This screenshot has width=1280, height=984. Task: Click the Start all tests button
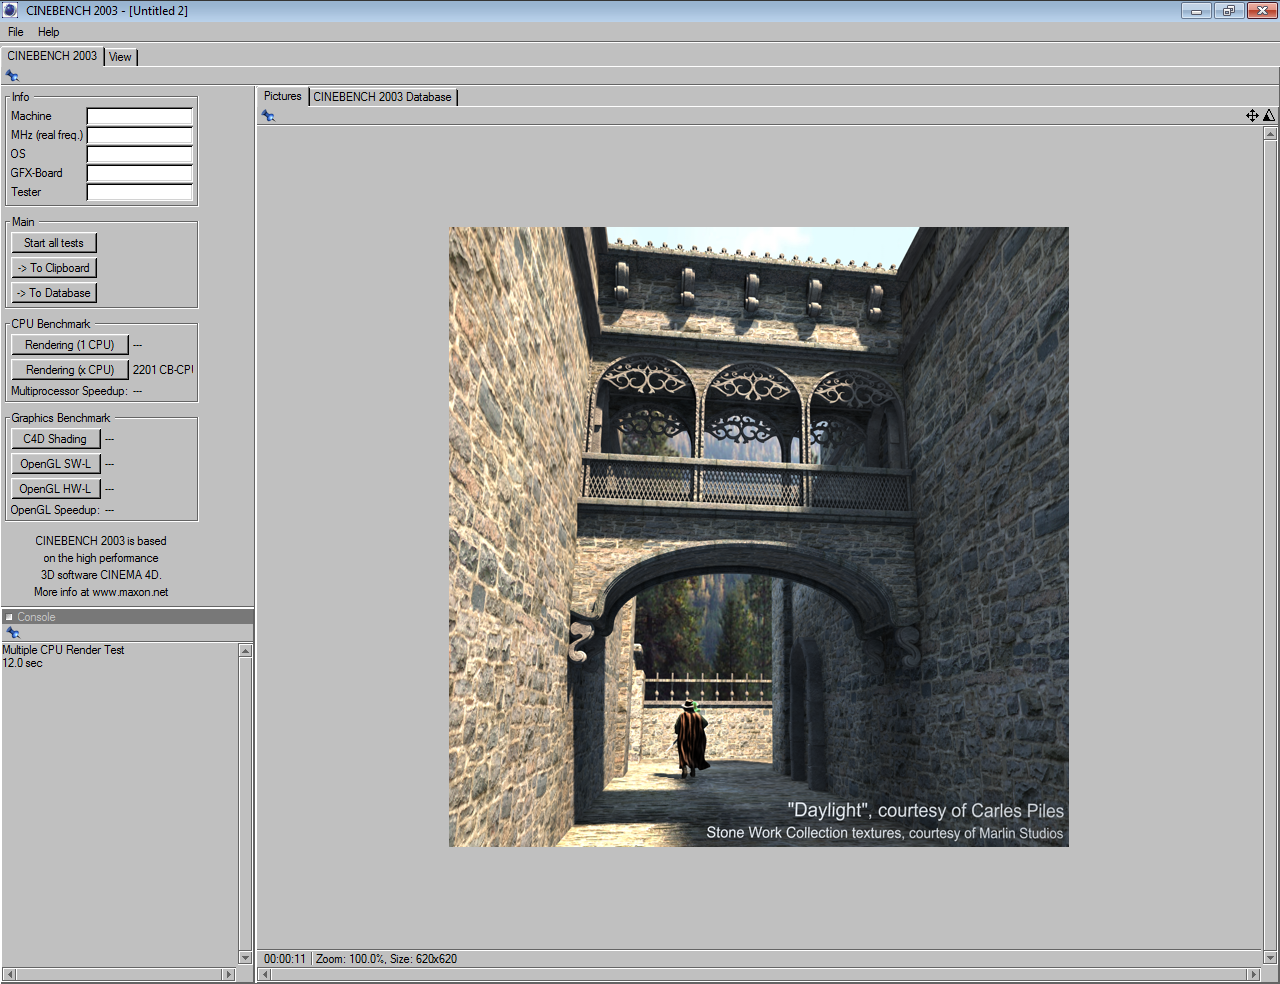click(54, 243)
